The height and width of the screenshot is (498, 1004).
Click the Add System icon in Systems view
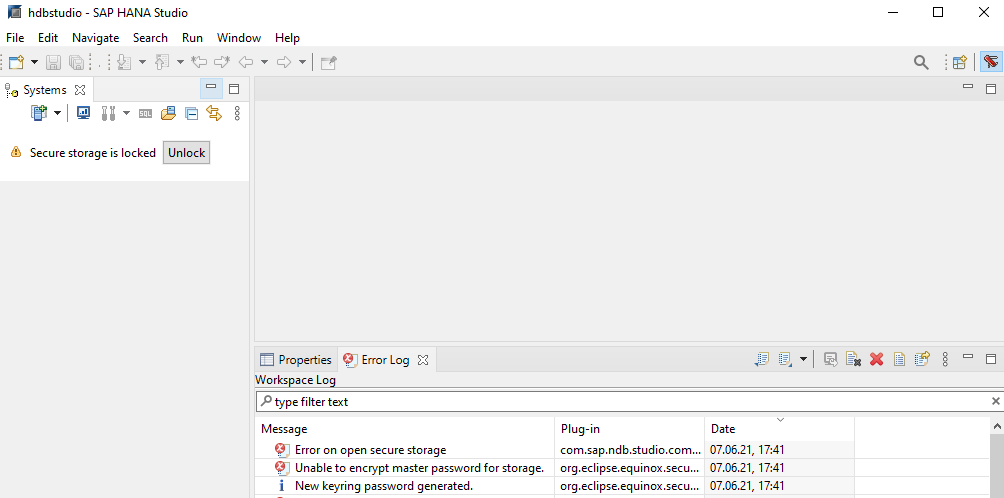tap(39, 113)
